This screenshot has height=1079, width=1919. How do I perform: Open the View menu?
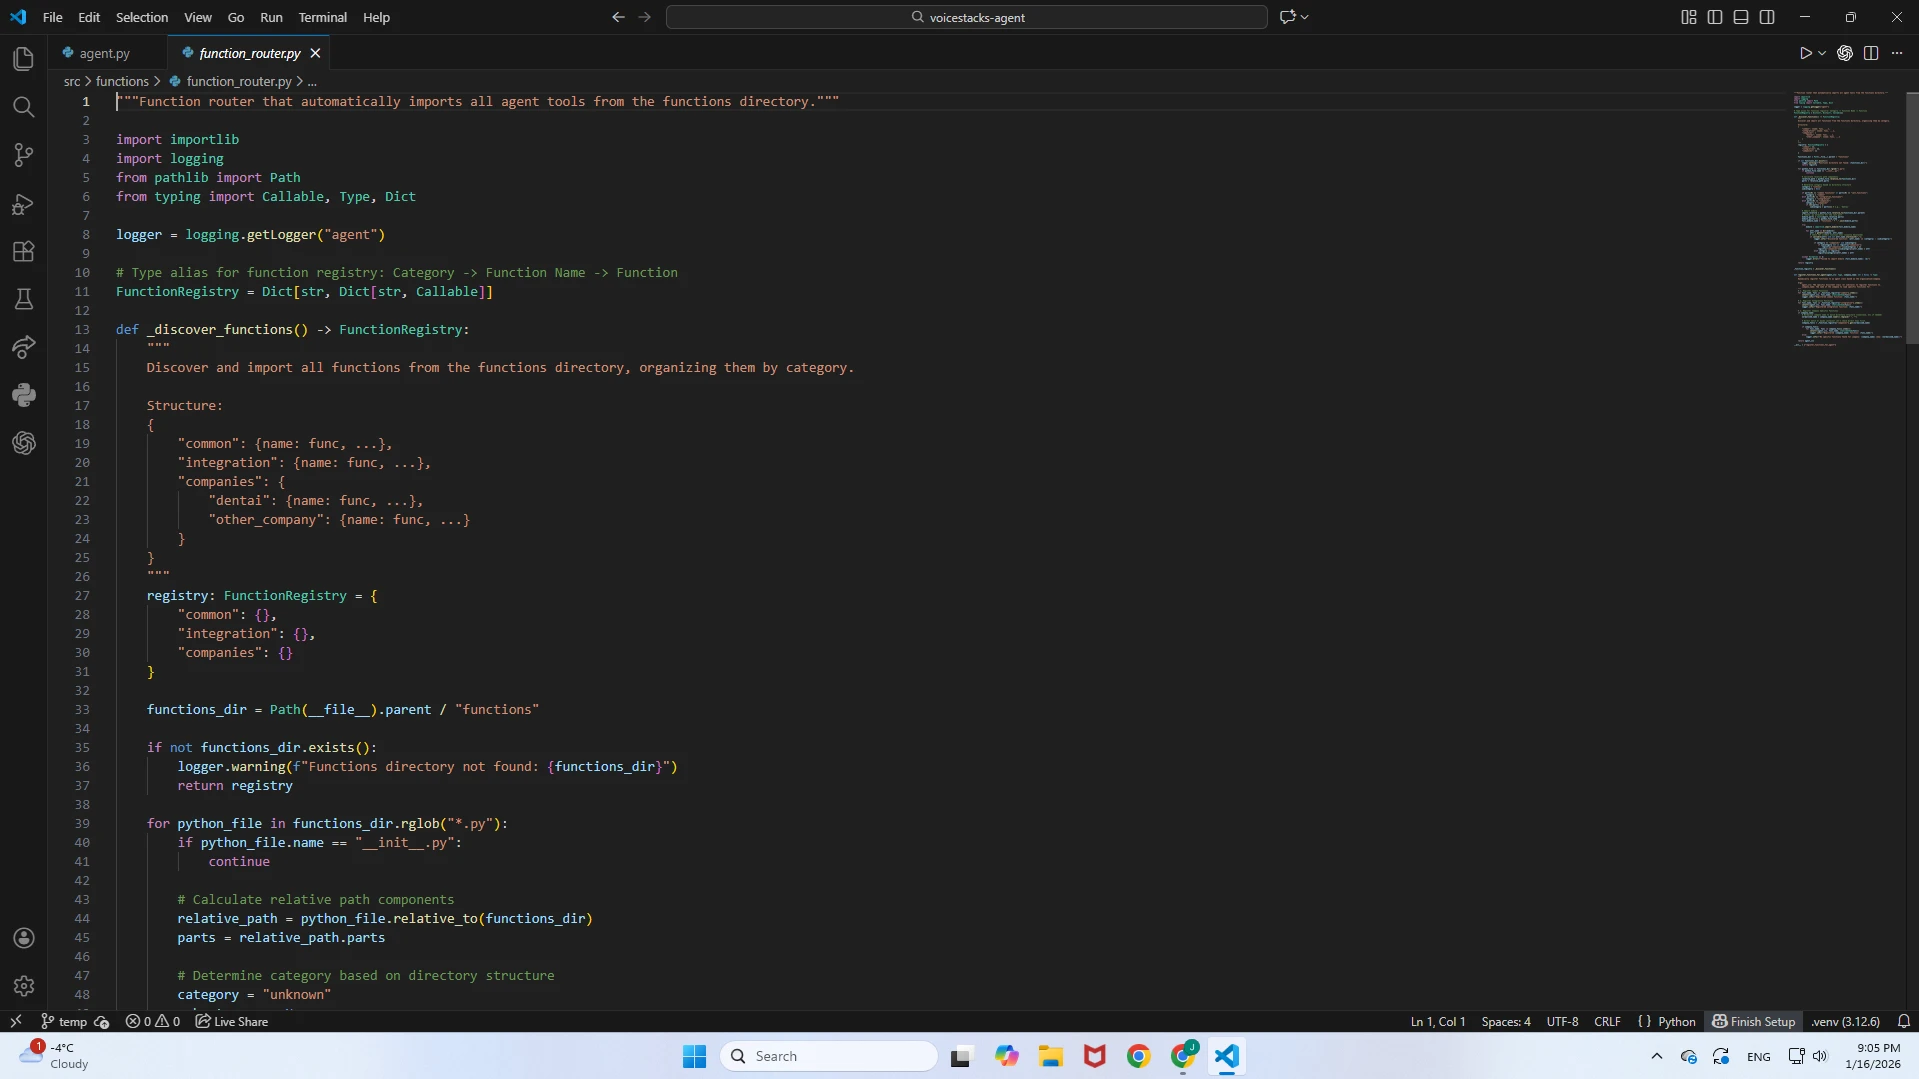pyautogui.click(x=198, y=17)
